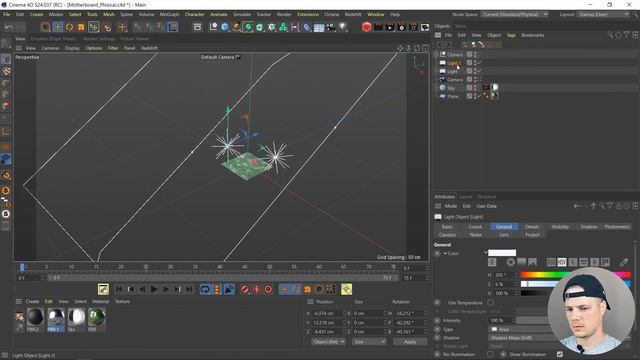The image size is (640, 360).
Task: Go to the end of animation
Action: pyautogui.click(x=189, y=289)
